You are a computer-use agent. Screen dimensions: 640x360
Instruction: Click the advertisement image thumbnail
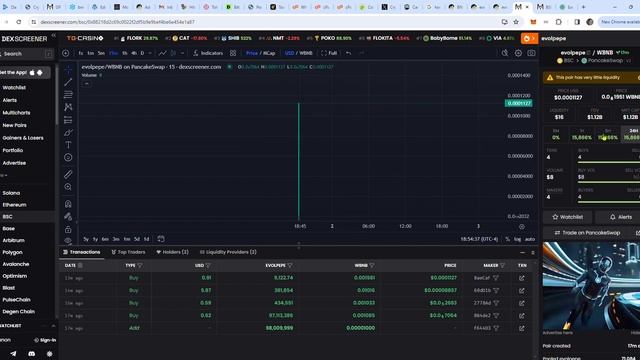[x=591, y=286]
